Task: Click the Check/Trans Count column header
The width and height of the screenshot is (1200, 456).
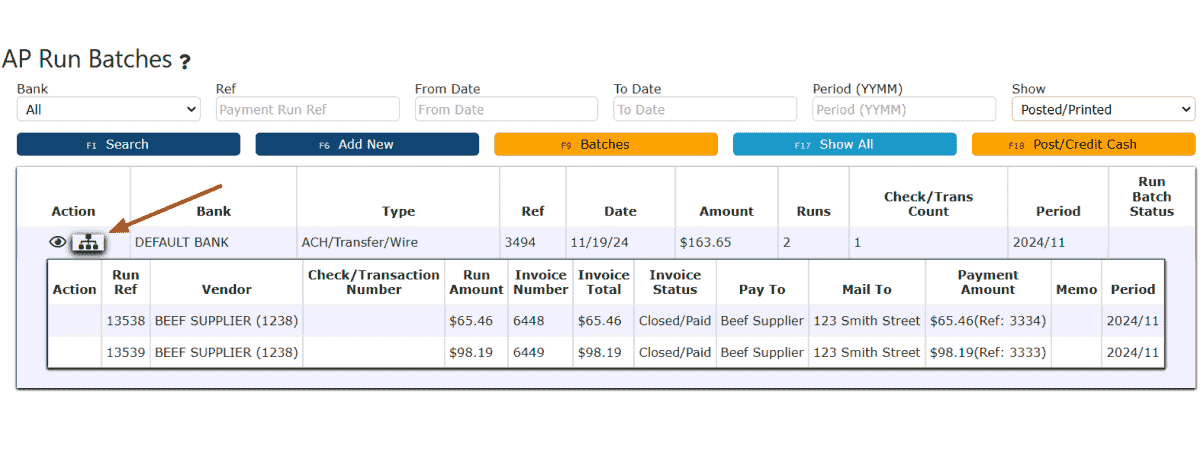Action: coord(928,204)
